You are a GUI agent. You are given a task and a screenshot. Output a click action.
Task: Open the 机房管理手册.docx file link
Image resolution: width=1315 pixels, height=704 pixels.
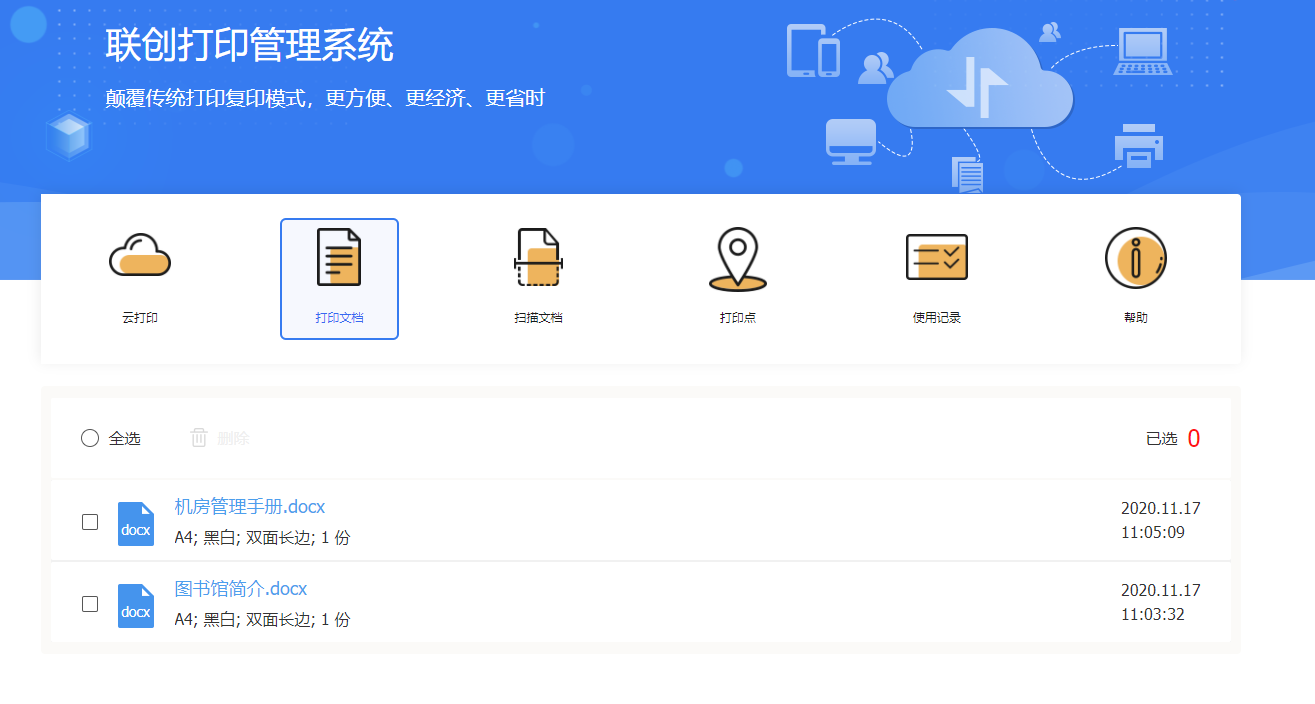[x=250, y=506]
